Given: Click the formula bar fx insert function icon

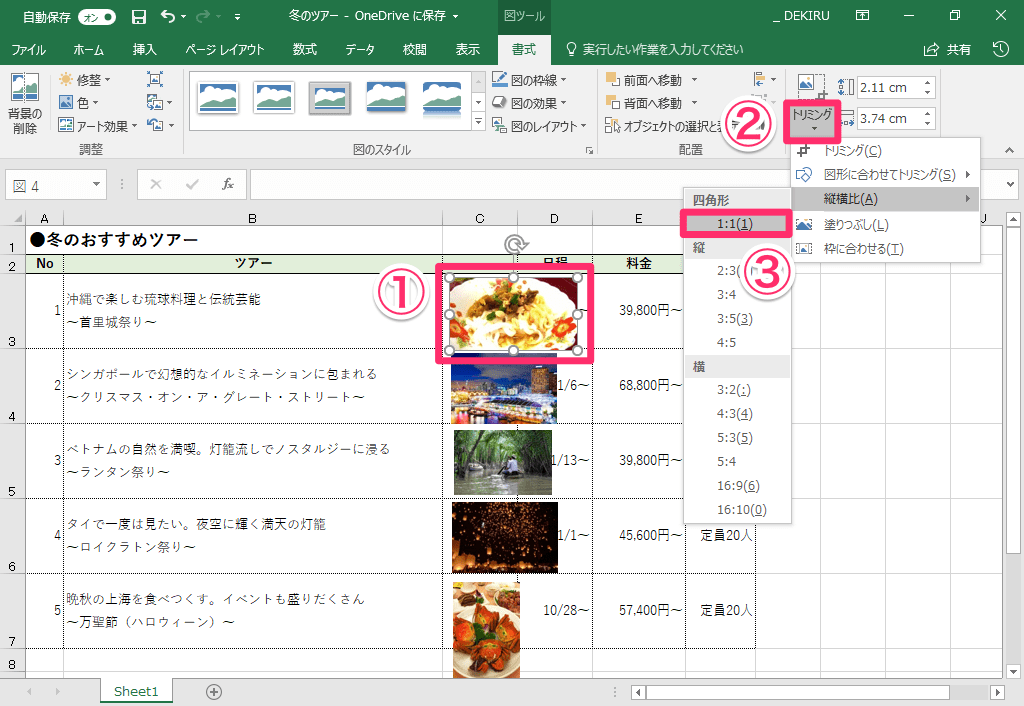Looking at the screenshot, I should tap(227, 184).
